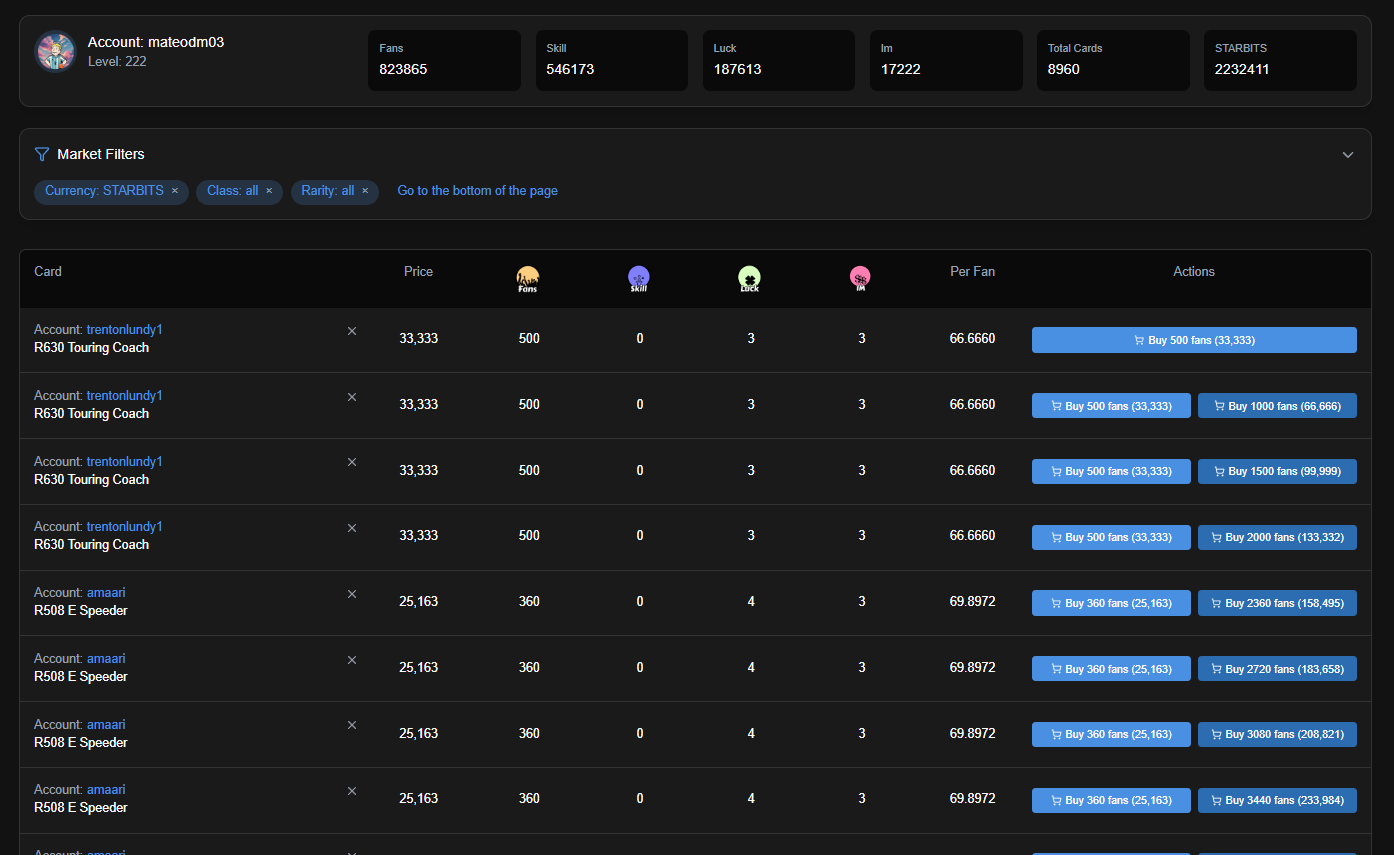Click the mateodm03 account avatar
Viewport: 1394px width, 855px height.
[56, 51]
